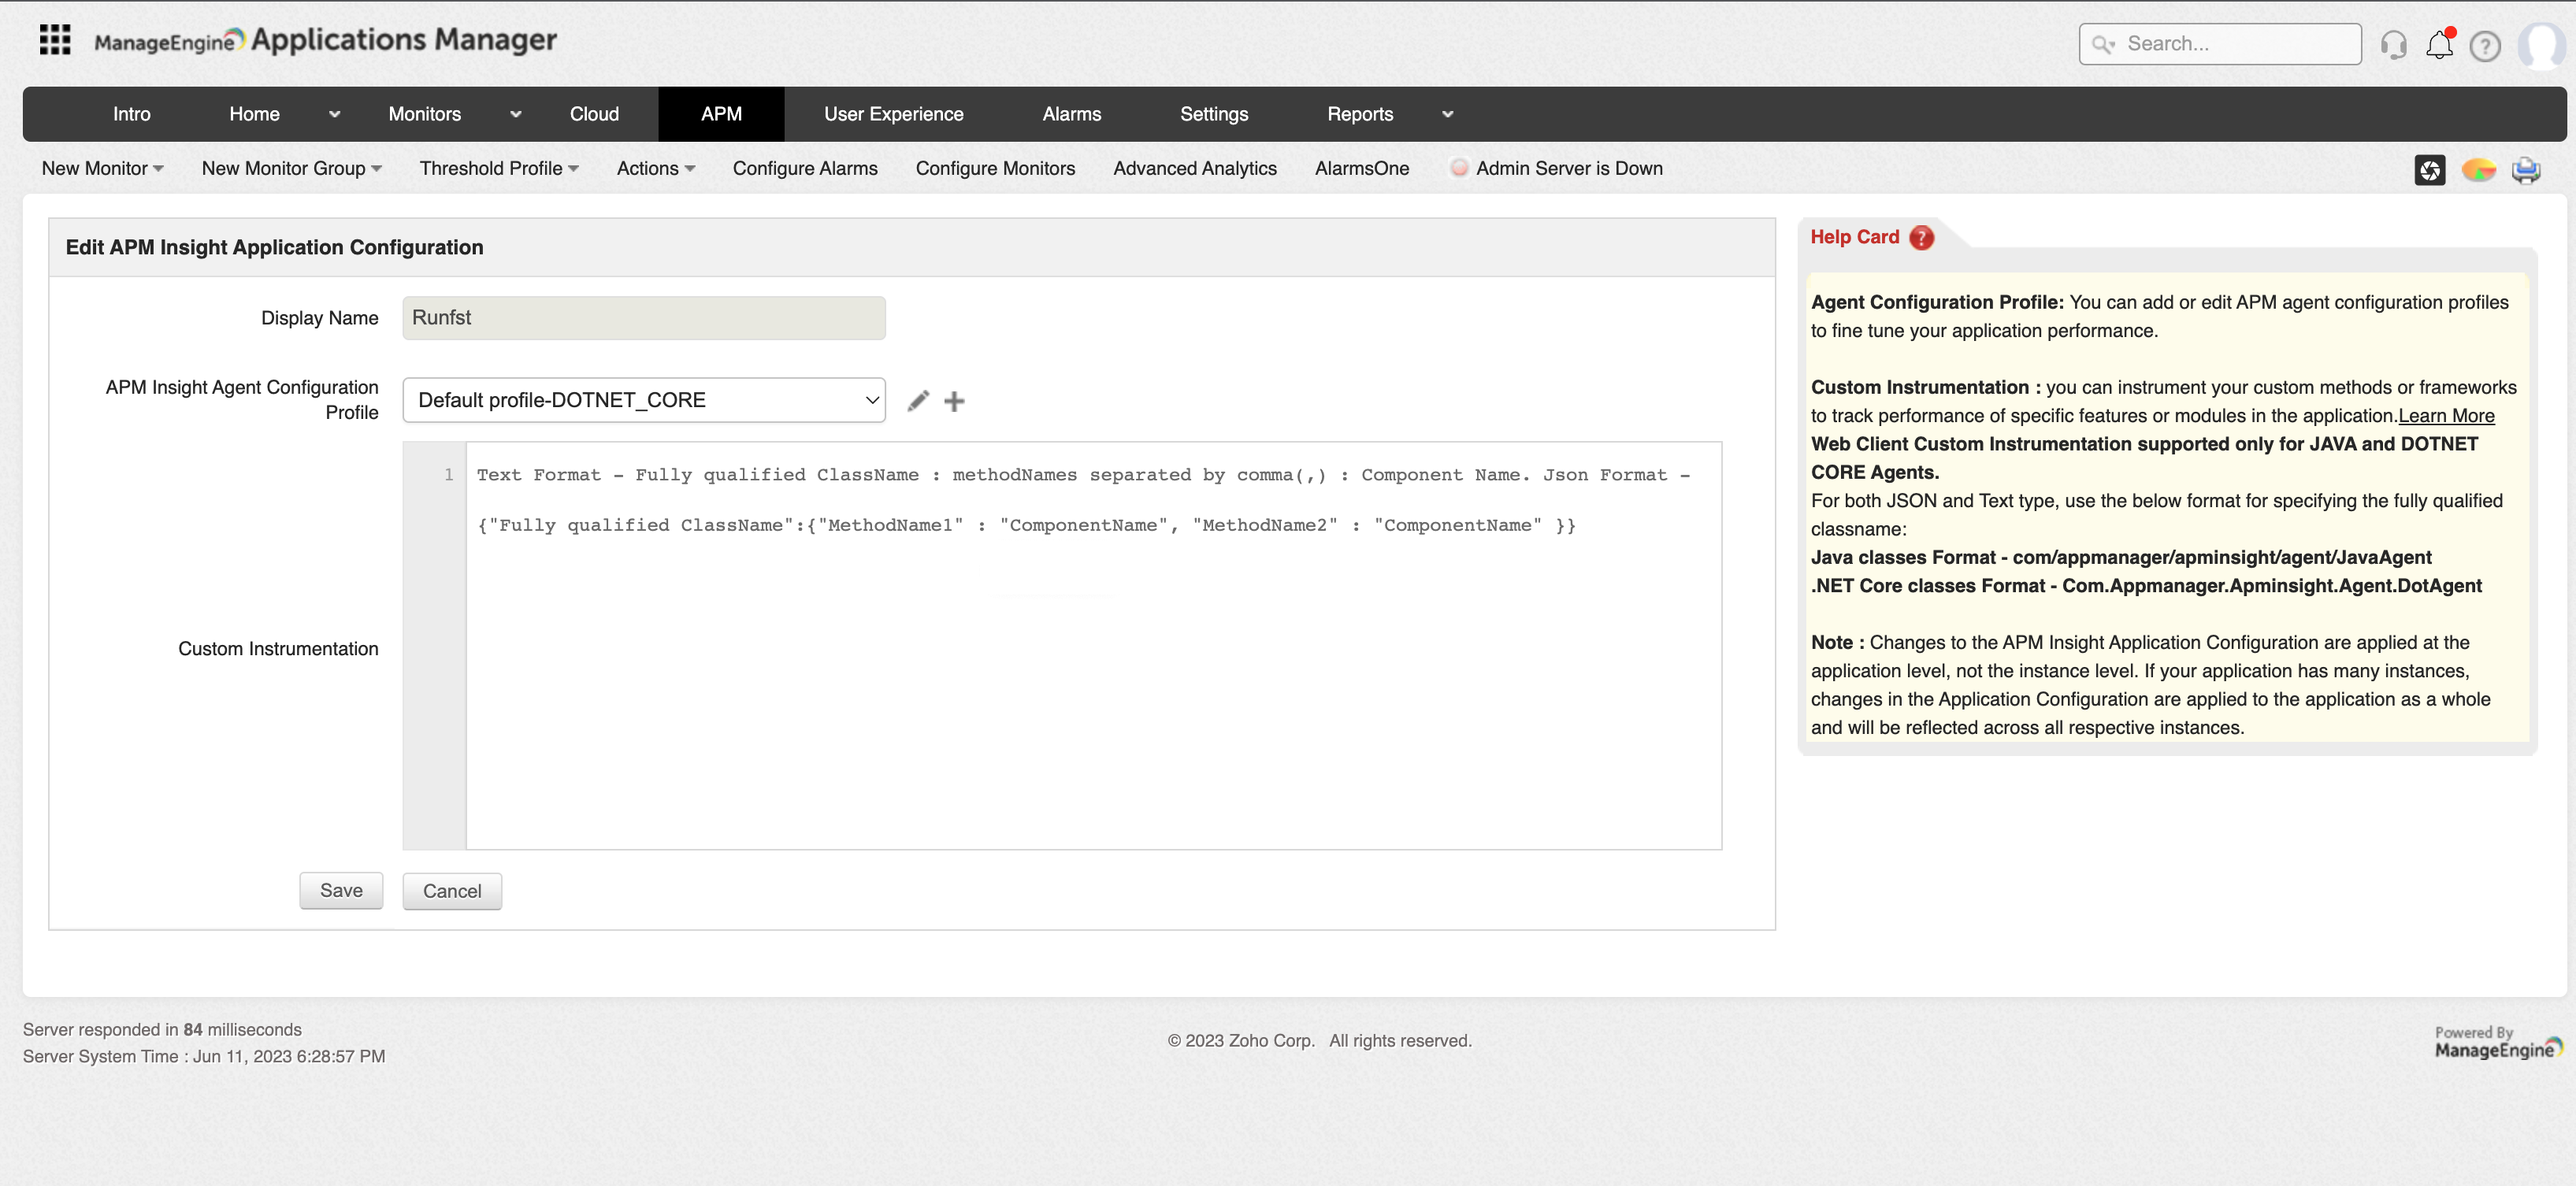This screenshot has height=1186, width=2576.
Task: Click the user avatar in the top-right corner
Action: pyautogui.click(x=2542, y=44)
